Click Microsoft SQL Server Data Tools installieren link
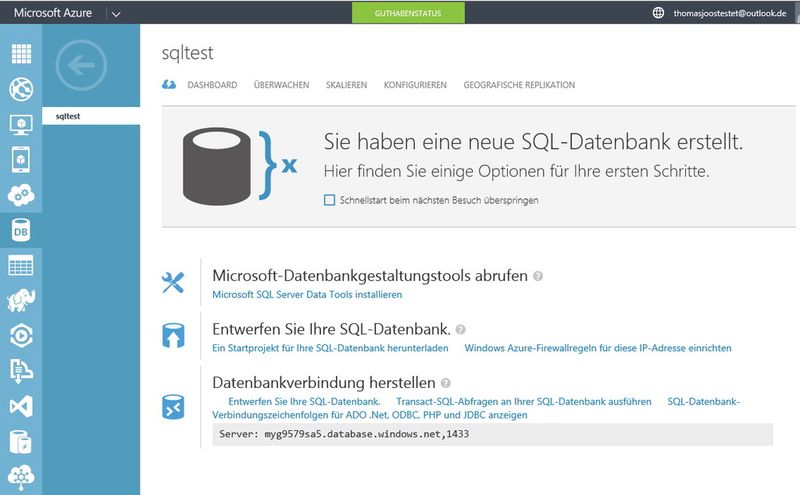800x495 pixels. [307, 294]
